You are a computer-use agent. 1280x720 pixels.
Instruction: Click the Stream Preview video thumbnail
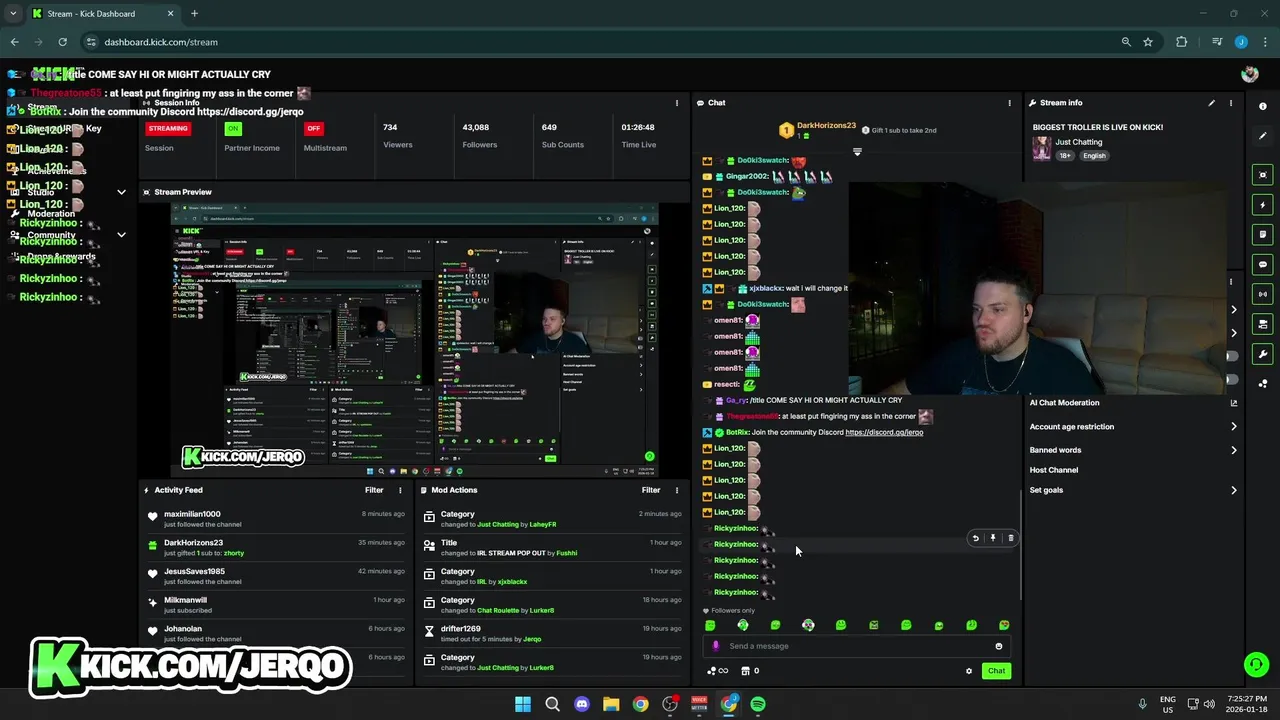[x=414, y=339]
